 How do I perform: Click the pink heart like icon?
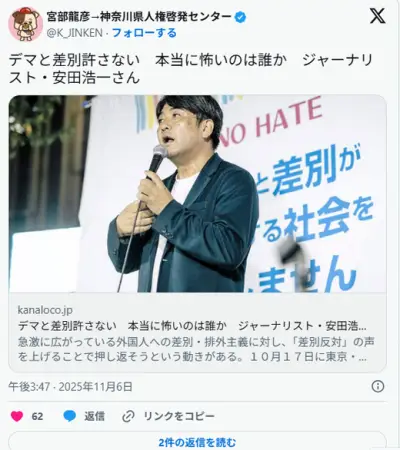pyautogui.click(x=17, y=416)
